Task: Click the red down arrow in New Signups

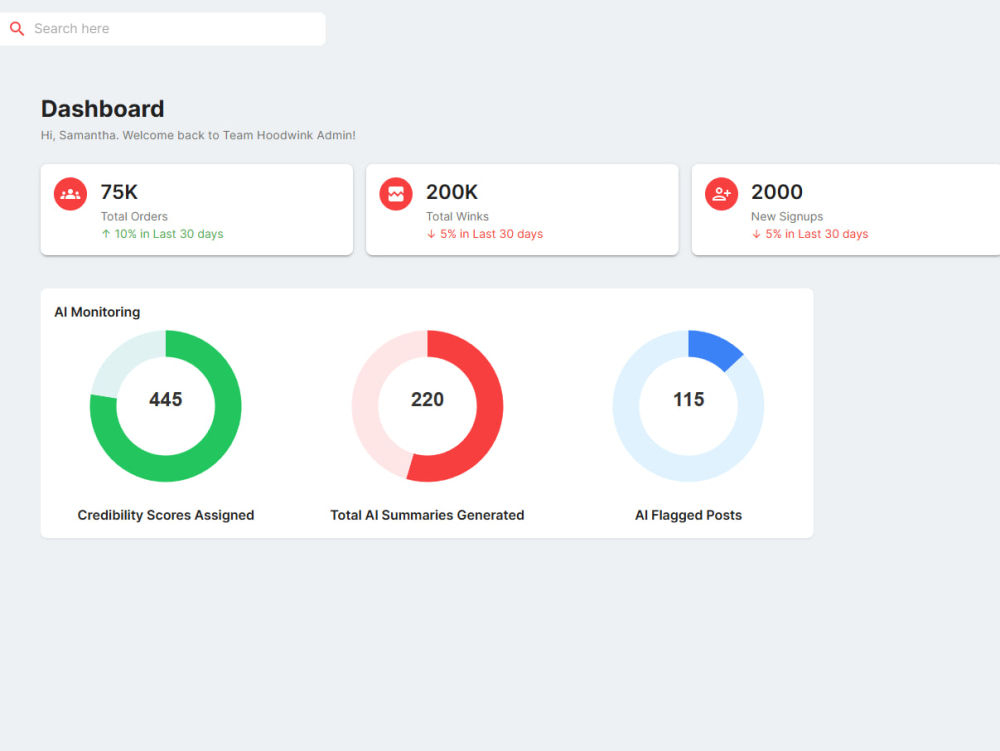Action: pos(756,234)
